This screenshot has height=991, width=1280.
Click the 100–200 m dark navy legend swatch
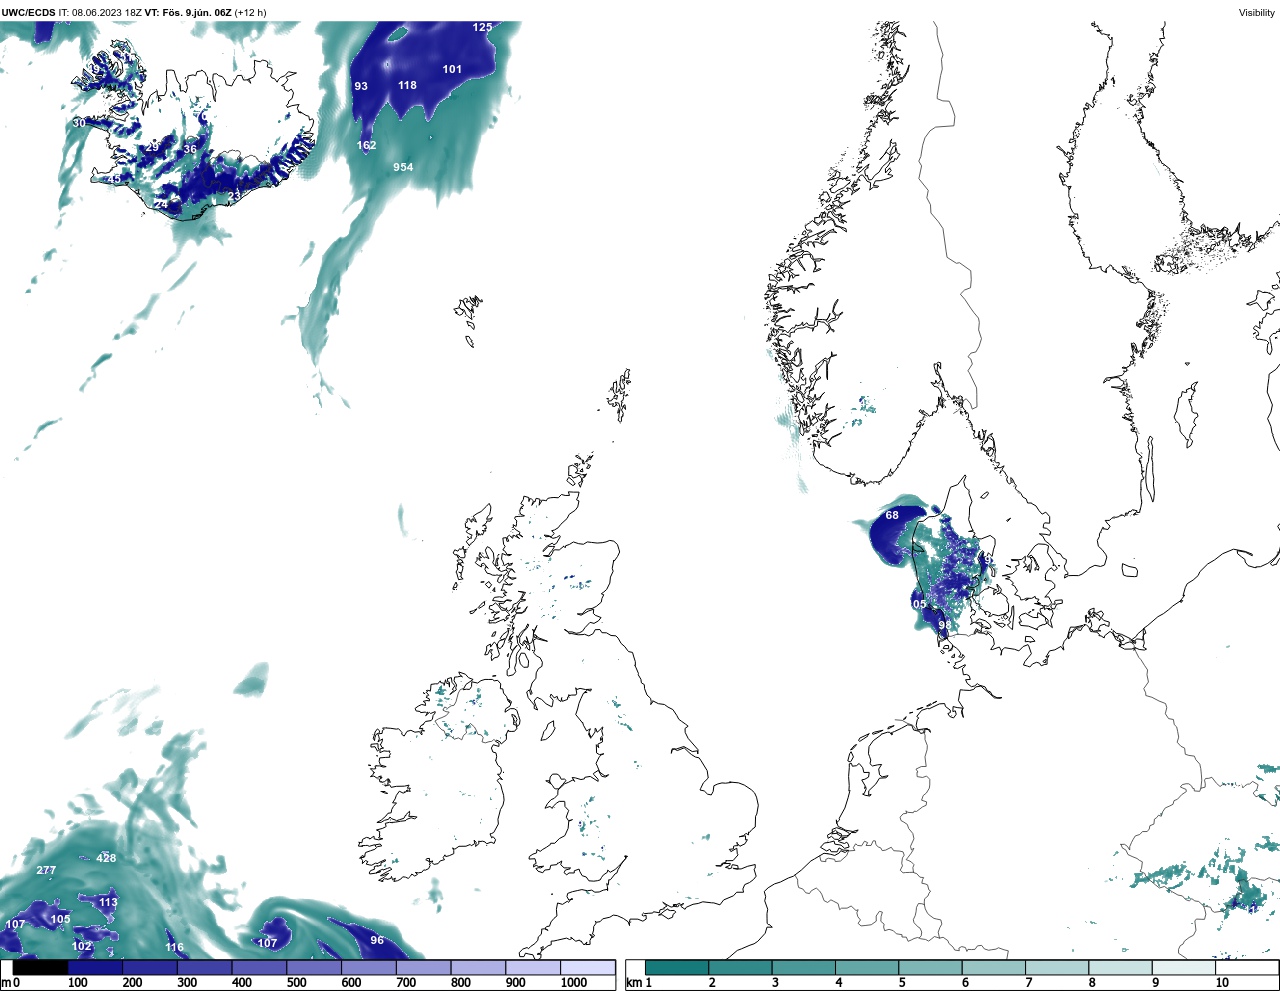coord(95,968)
